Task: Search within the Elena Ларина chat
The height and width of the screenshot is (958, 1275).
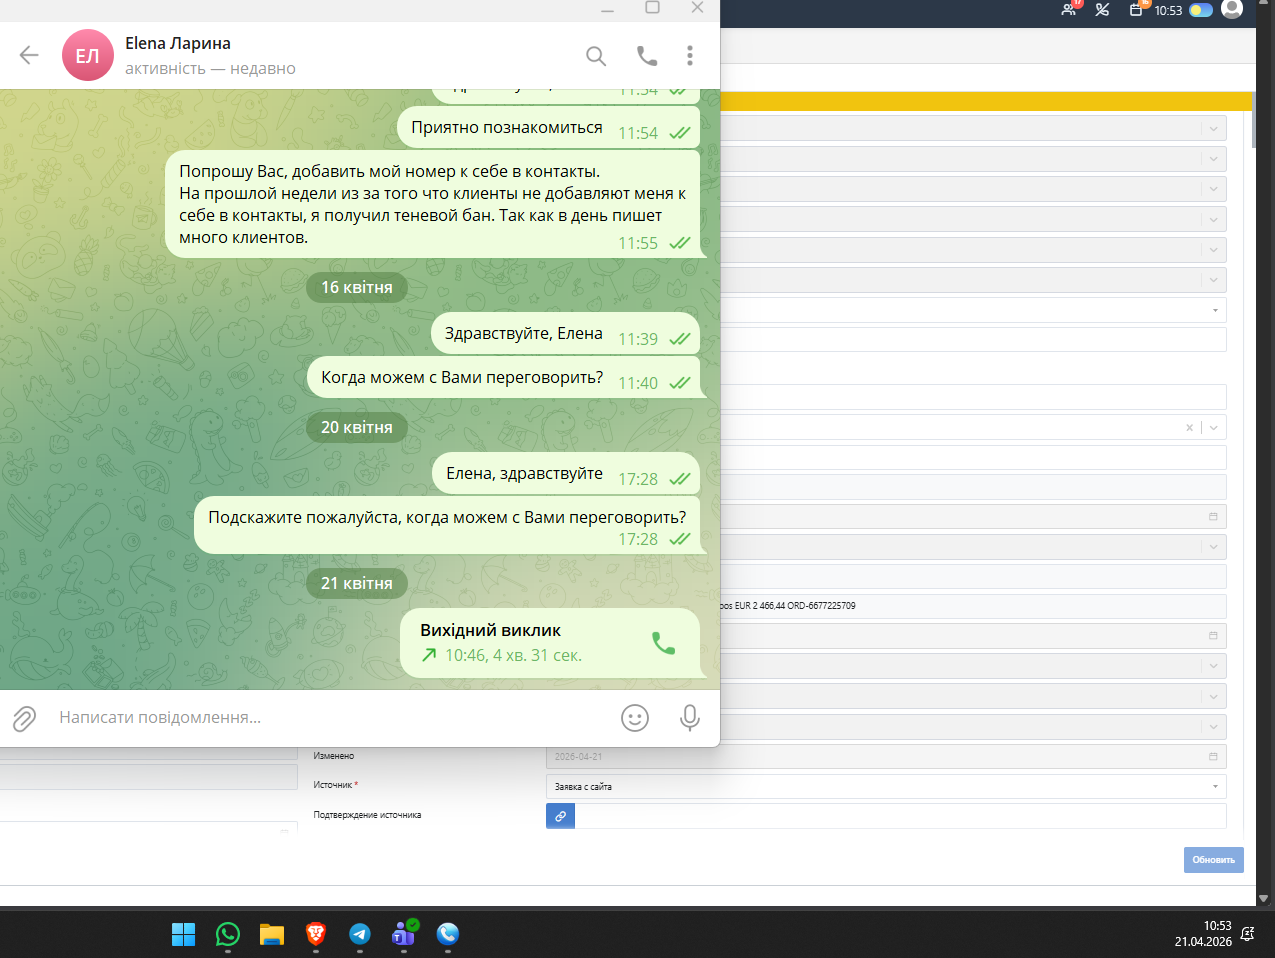Action: click(x=596, y=56)
